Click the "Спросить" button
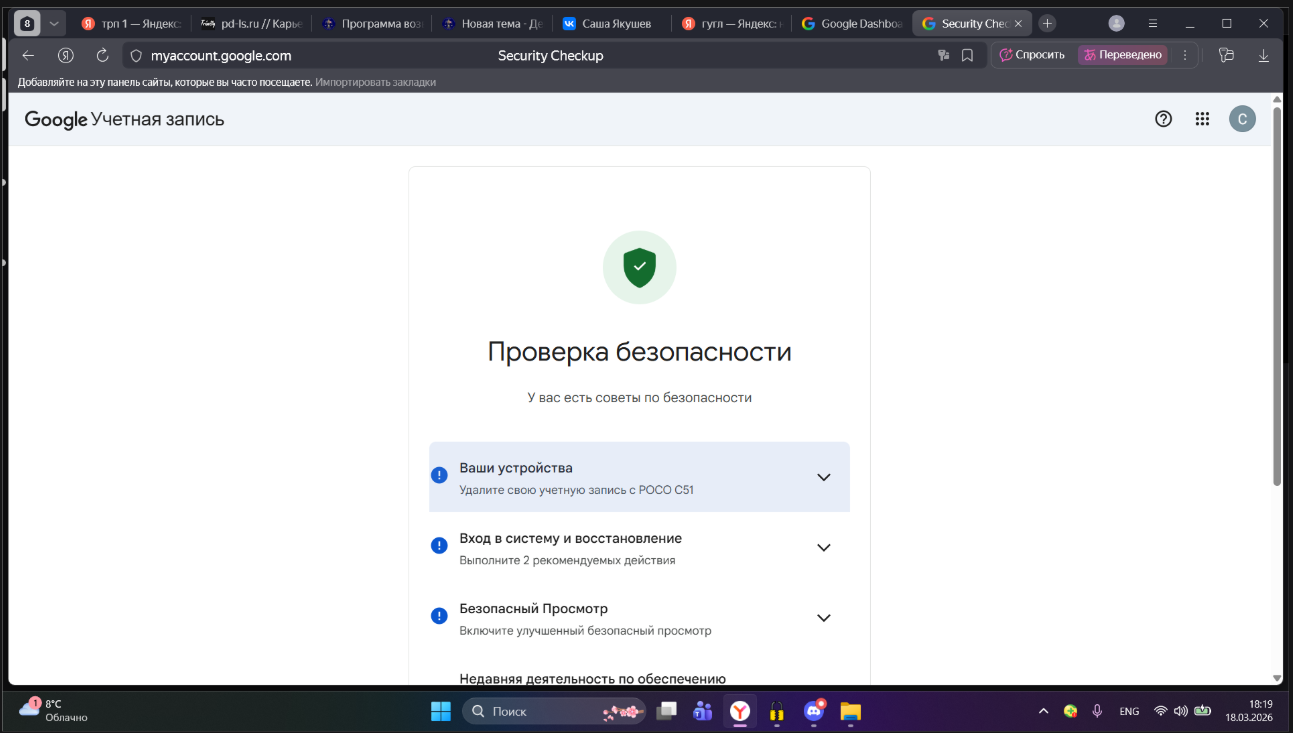The height and width of the screenshot is (733, 1293). (1032, 56)
